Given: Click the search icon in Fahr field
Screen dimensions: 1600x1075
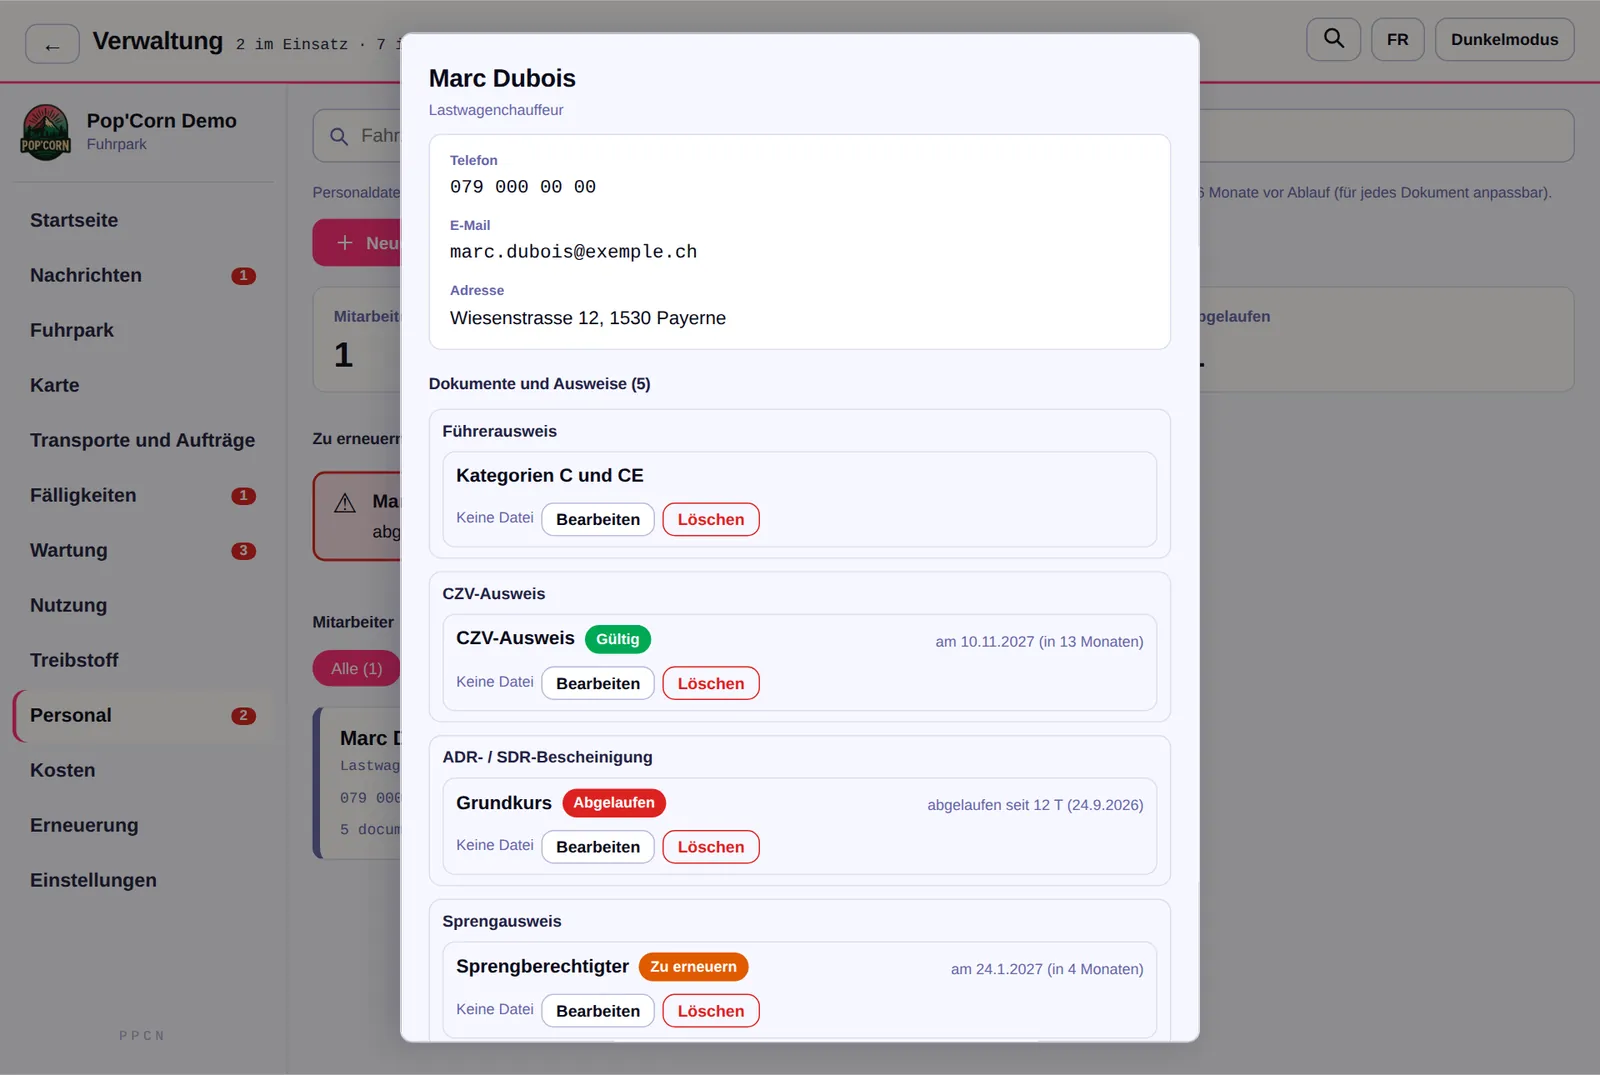Looking at the screenshot, I should 339,136.
